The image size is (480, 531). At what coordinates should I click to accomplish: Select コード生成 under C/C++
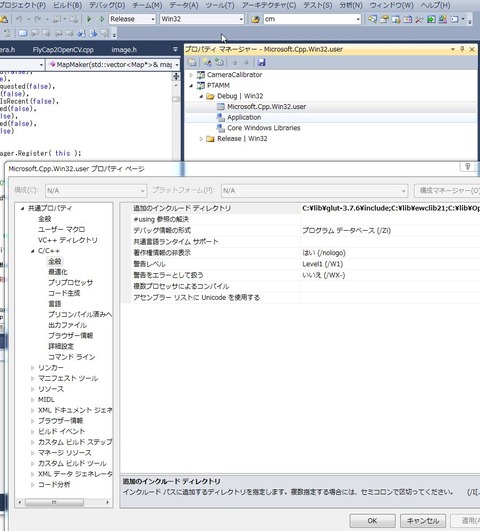pyautogui.click(x=64, y=293)
